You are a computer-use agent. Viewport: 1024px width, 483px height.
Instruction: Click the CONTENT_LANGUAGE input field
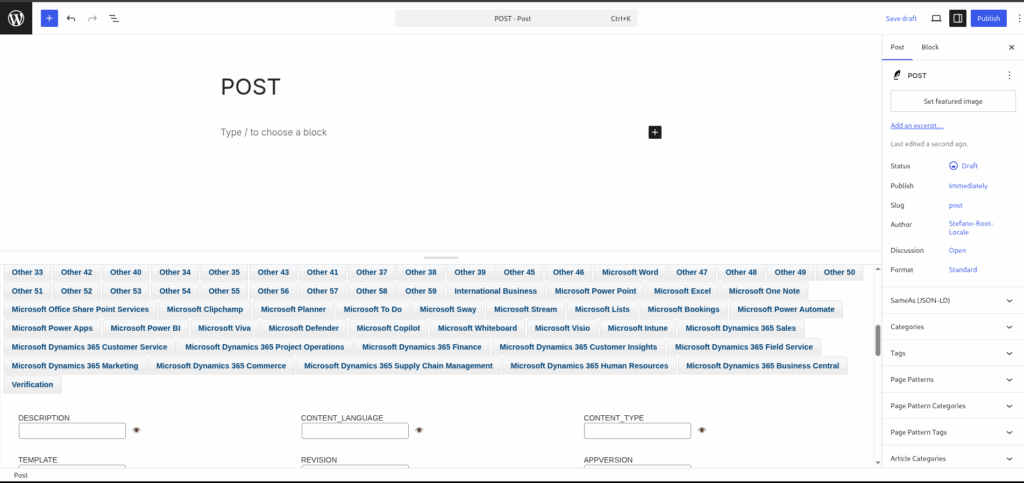click(355, 431)
